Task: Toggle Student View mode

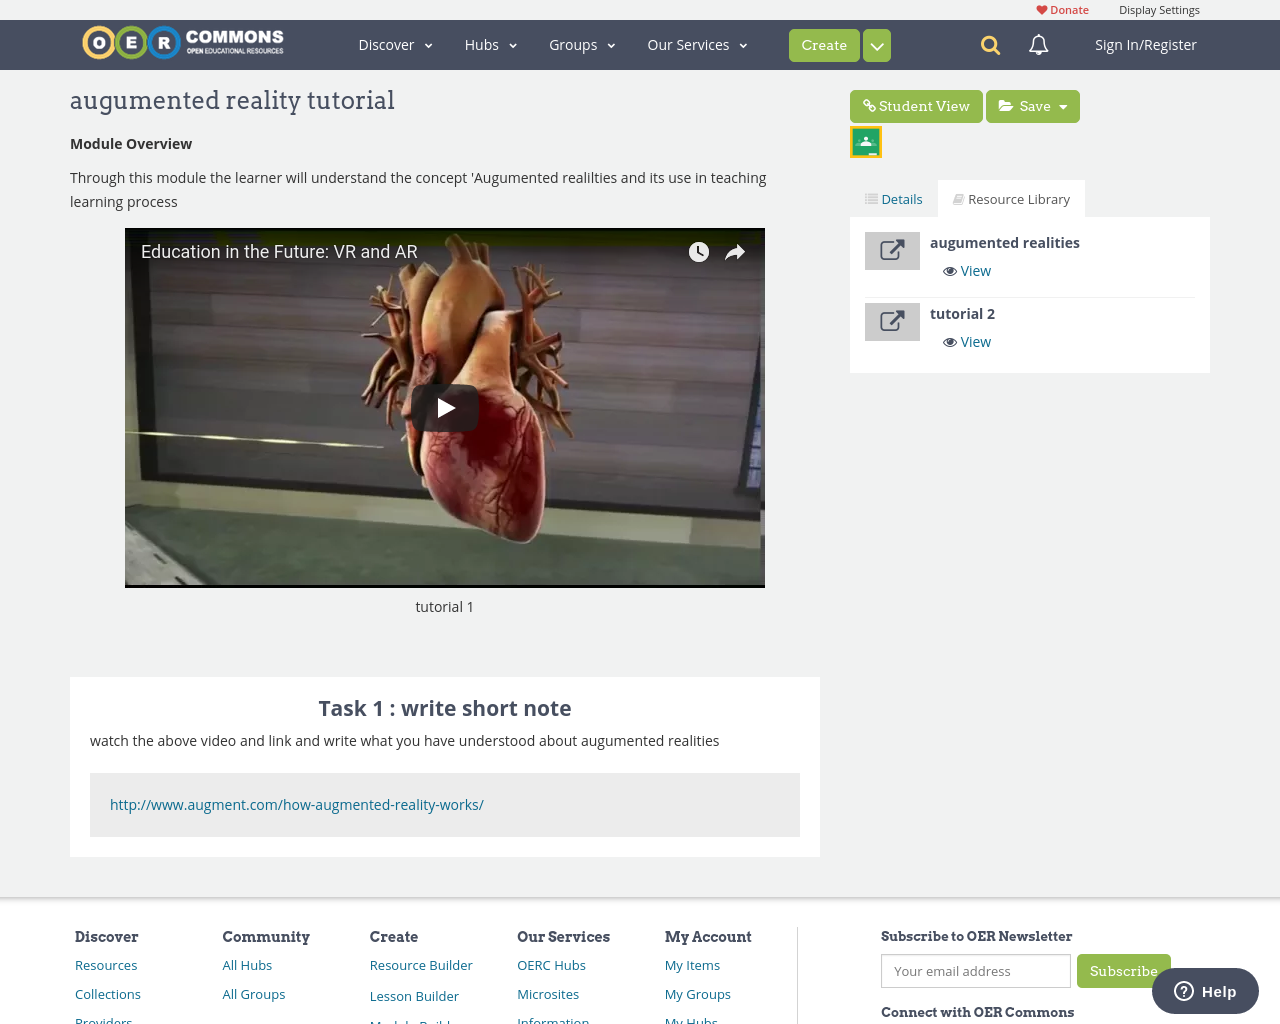Action: 916,105
